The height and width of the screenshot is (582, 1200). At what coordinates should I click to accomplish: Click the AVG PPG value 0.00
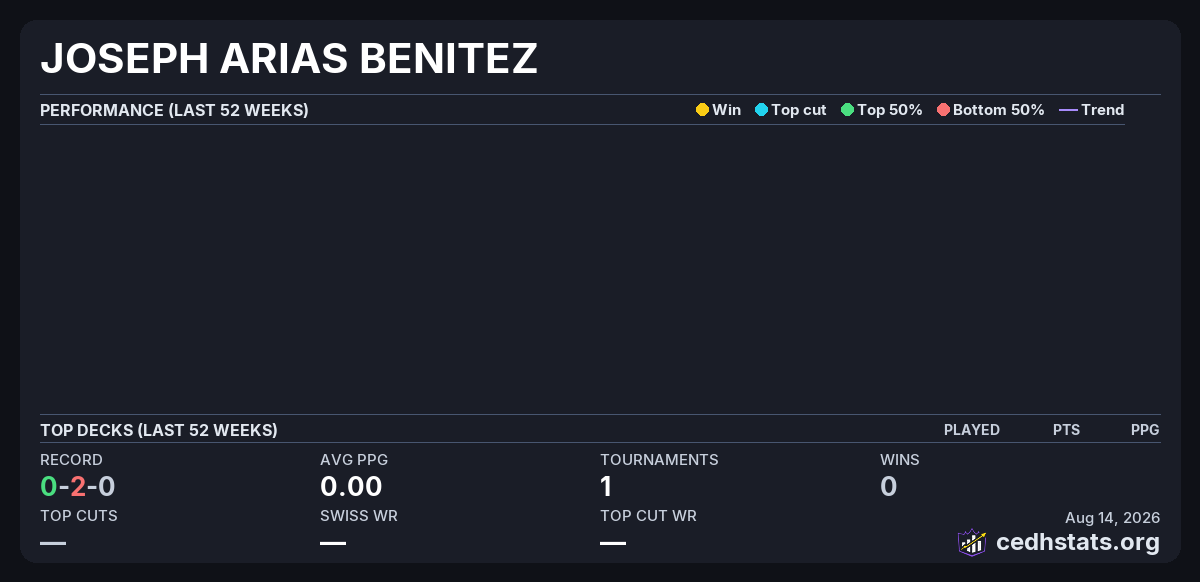[351, 487]
